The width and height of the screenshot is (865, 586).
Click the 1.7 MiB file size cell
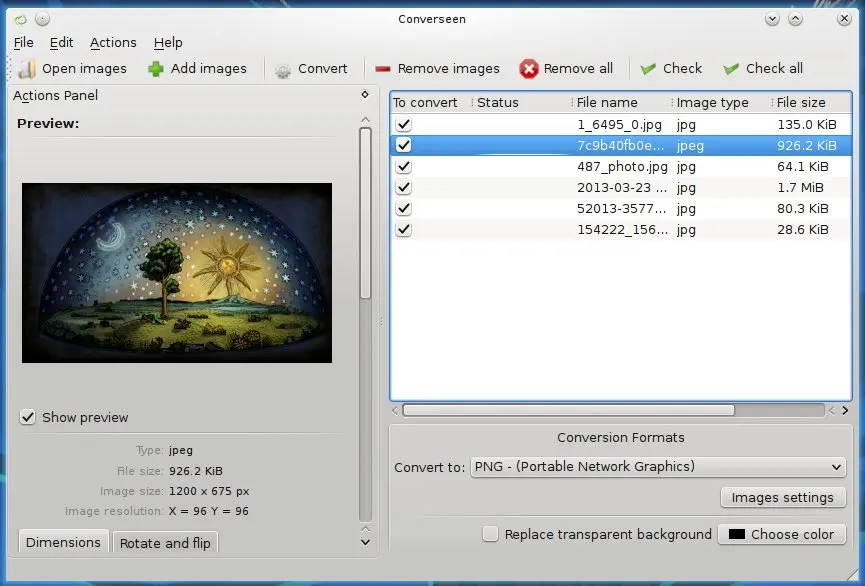click(800, 188)
